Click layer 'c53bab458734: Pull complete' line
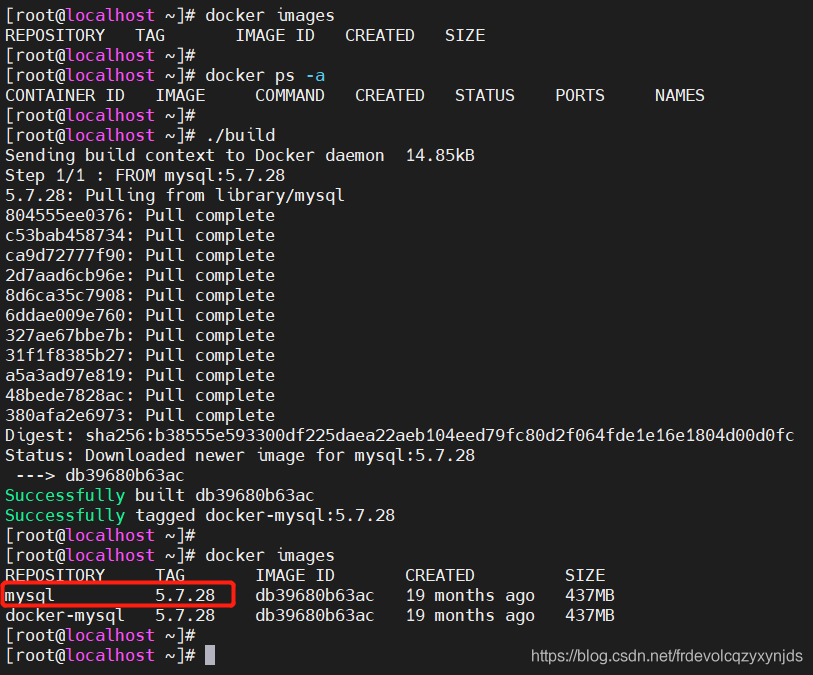Viewport: 813px width, 675px height. 140,235
